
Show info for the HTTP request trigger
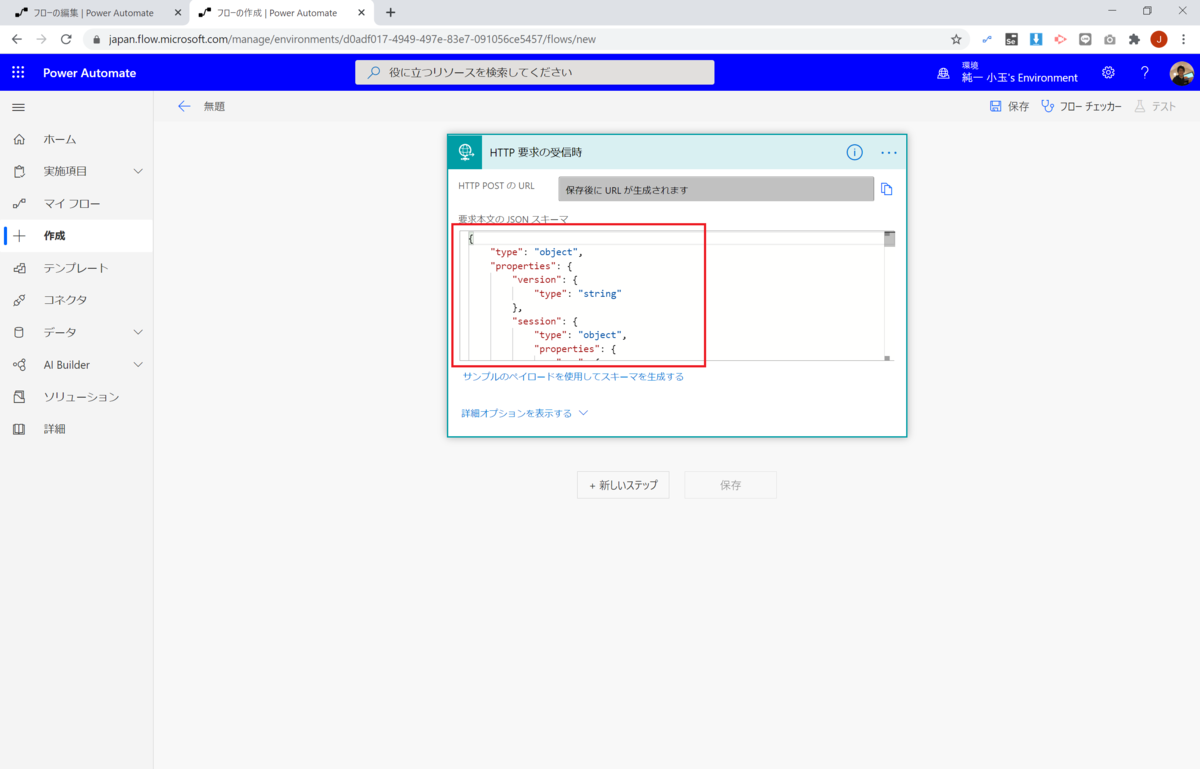point(854,152)
